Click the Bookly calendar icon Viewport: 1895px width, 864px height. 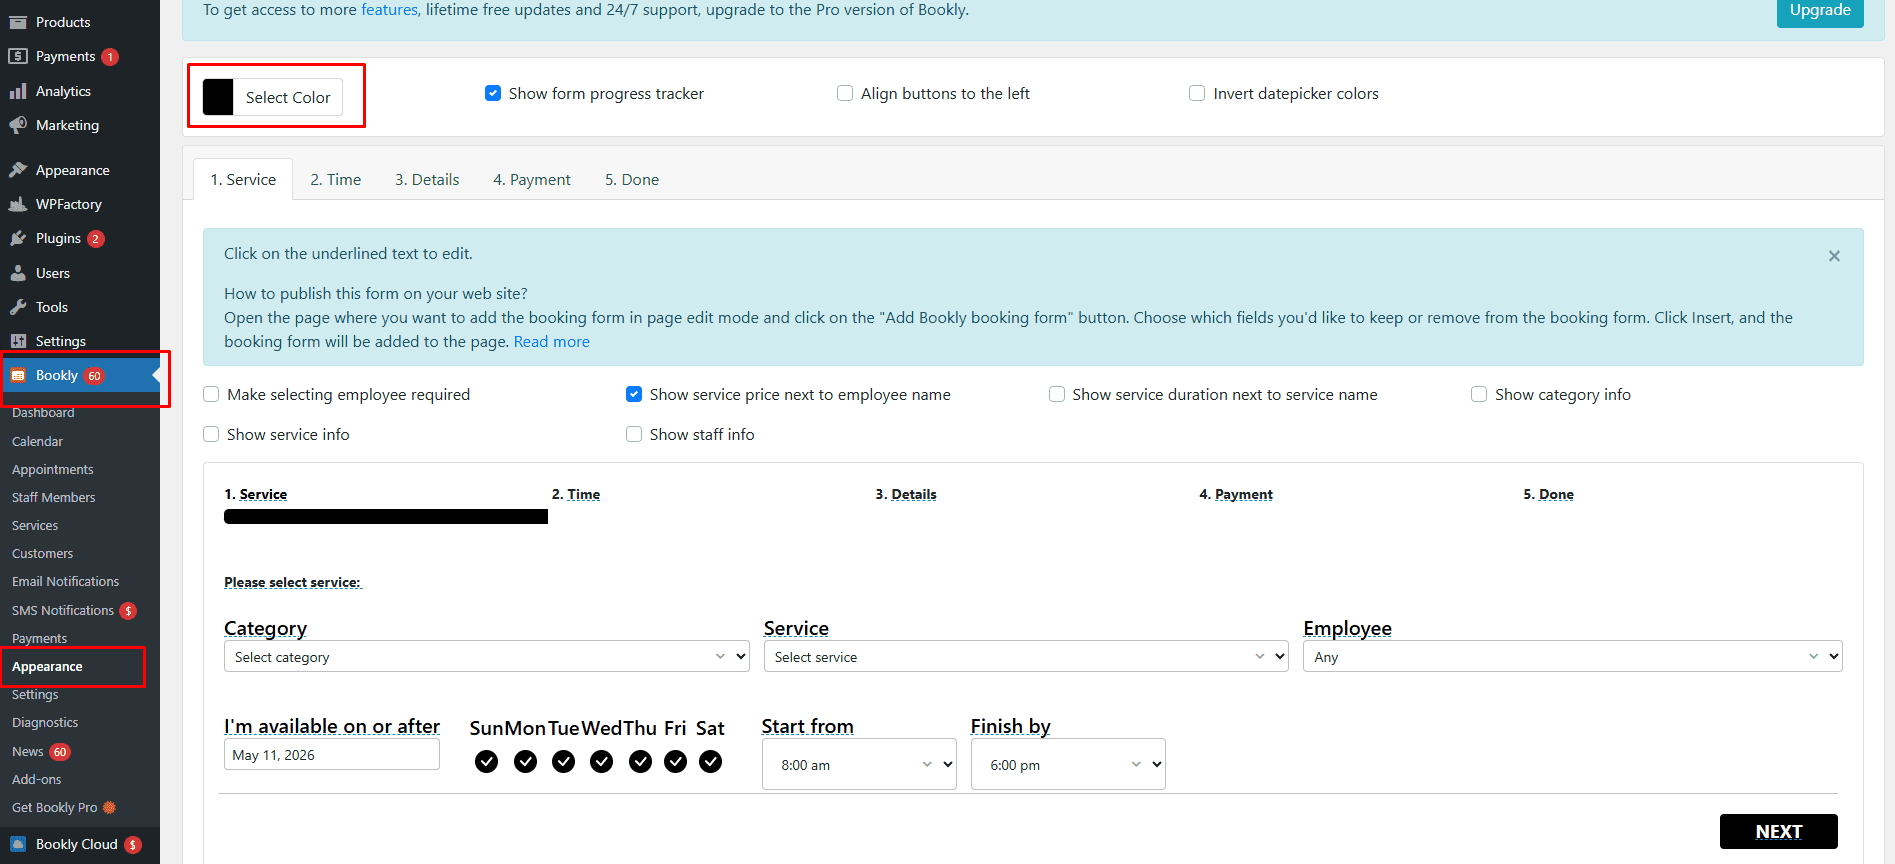18,376
